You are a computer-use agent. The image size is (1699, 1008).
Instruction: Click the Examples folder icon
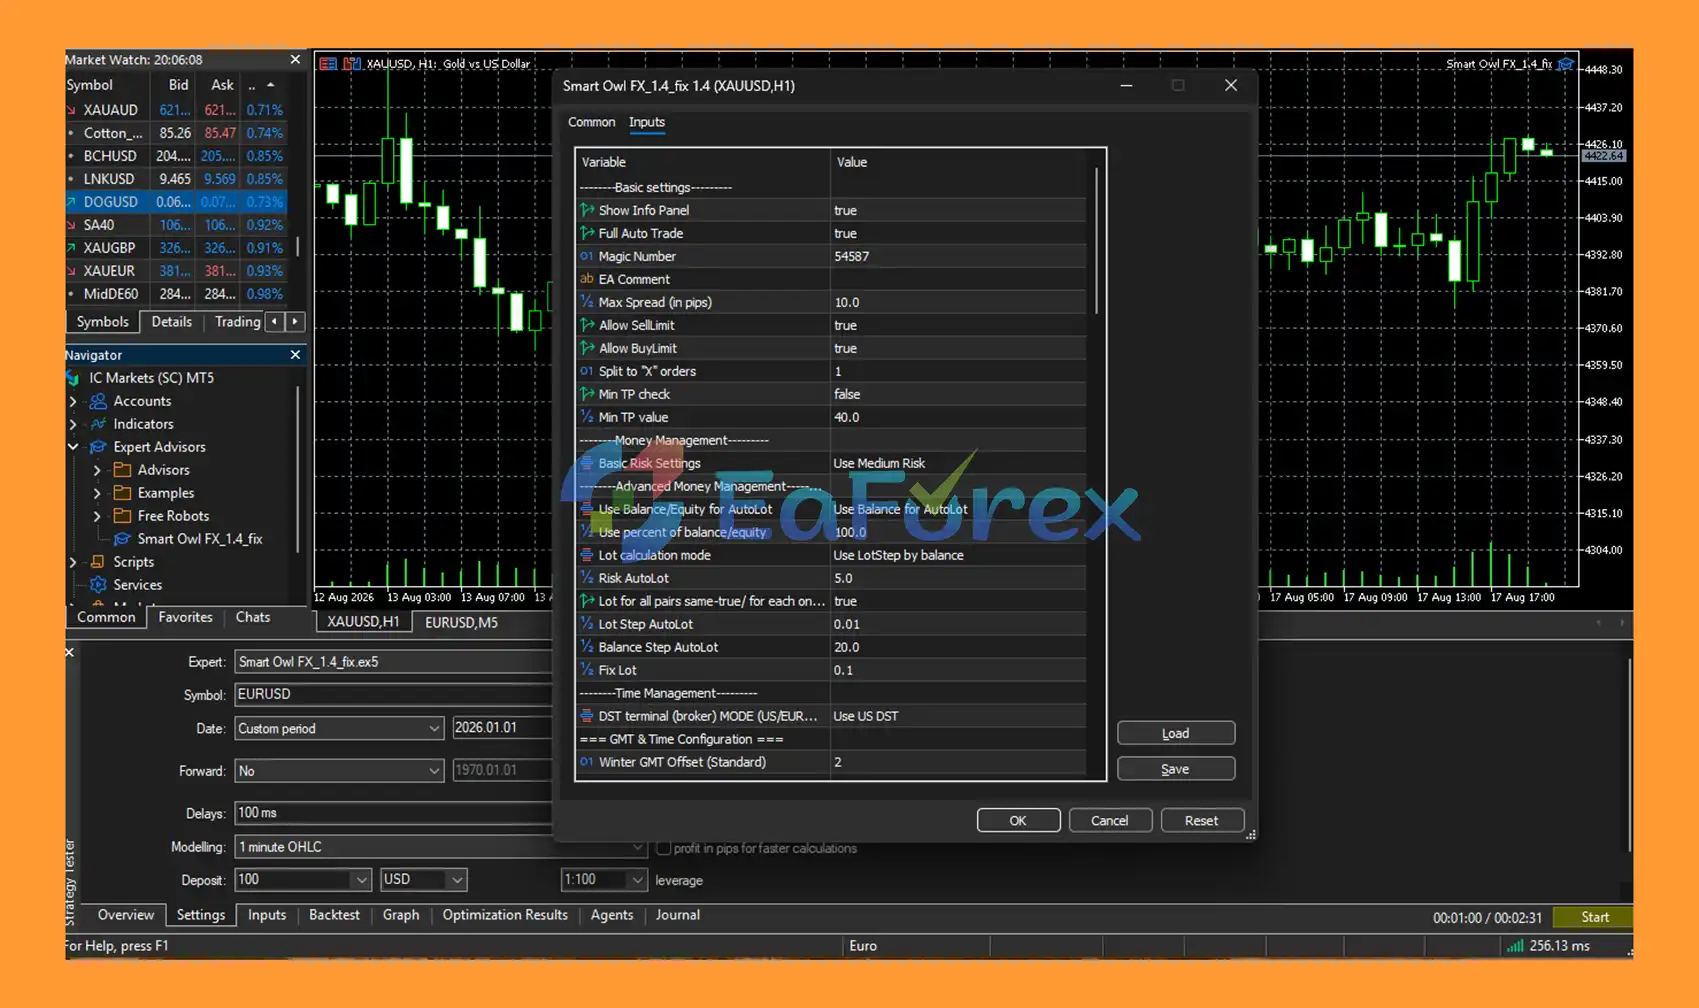[x=122, y=493]
